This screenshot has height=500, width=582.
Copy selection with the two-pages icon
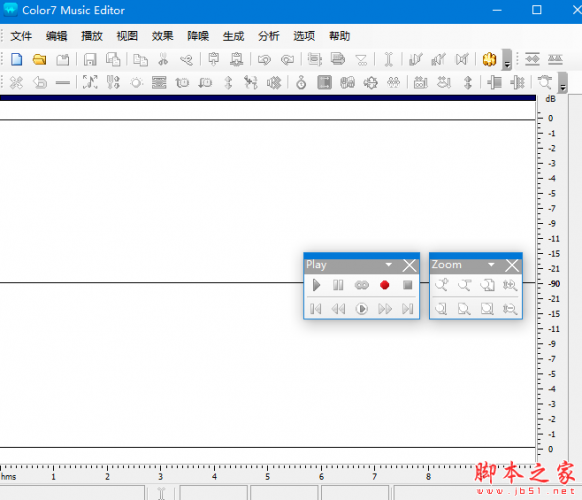(x=140, y=59)
